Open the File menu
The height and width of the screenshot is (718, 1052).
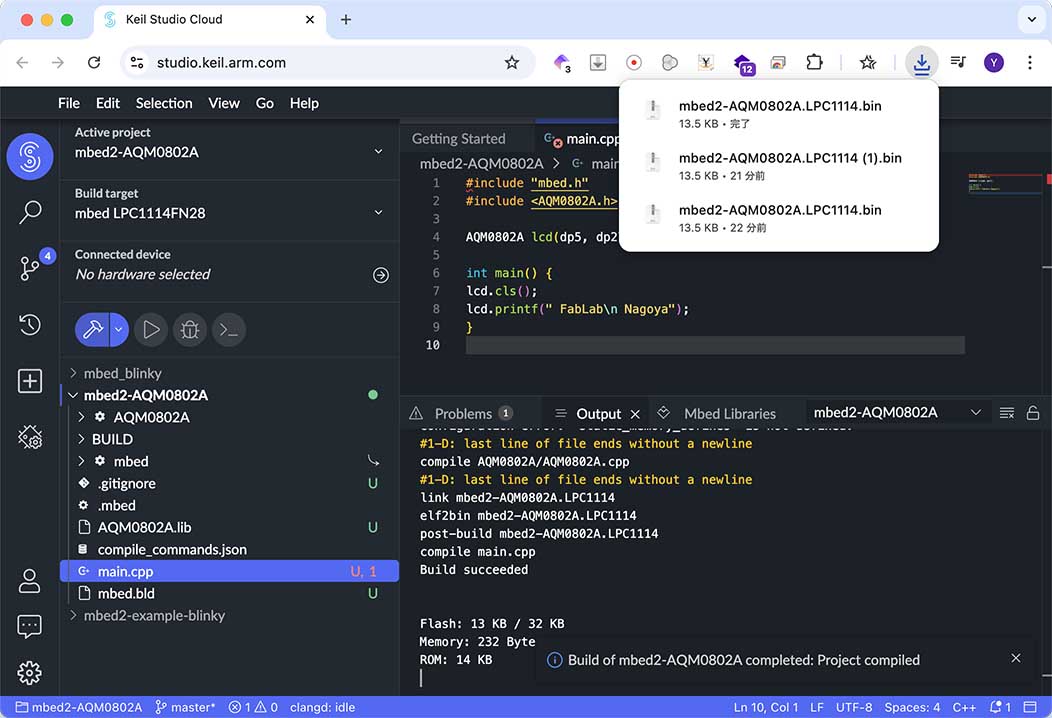[68, 103]
